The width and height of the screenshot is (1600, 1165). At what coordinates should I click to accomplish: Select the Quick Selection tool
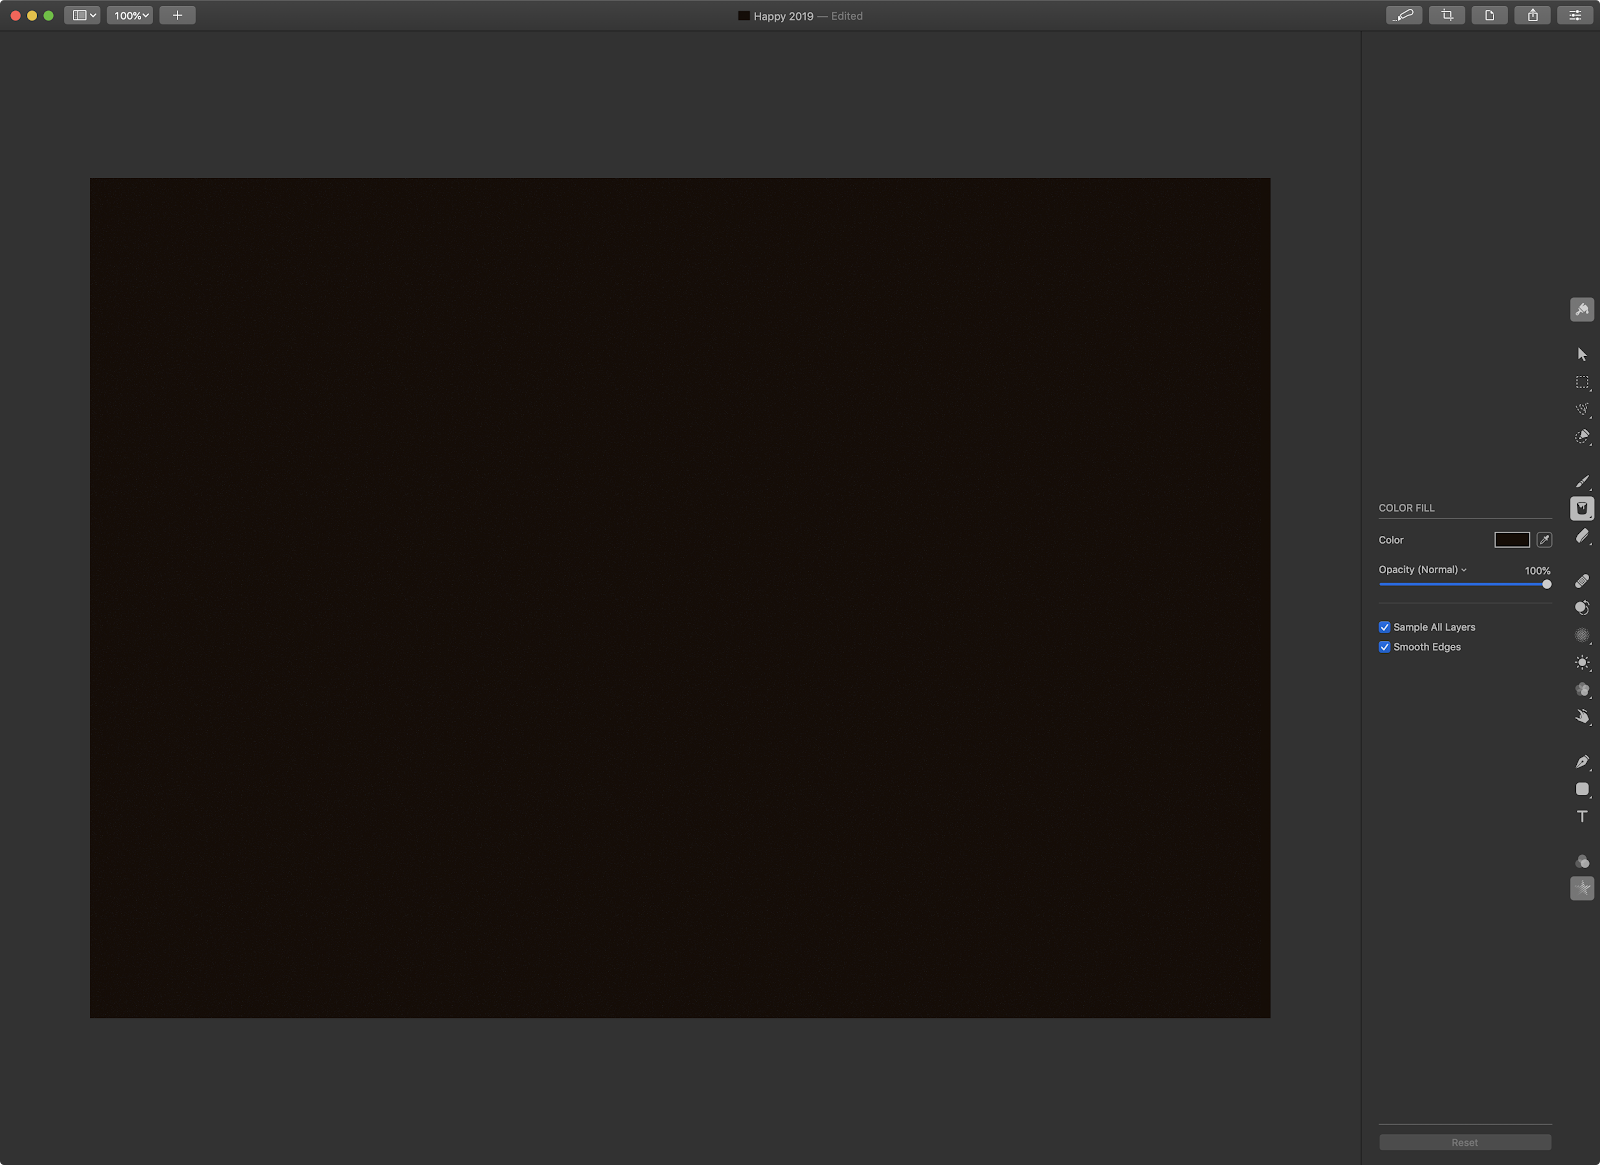[x=1582, y=437]
